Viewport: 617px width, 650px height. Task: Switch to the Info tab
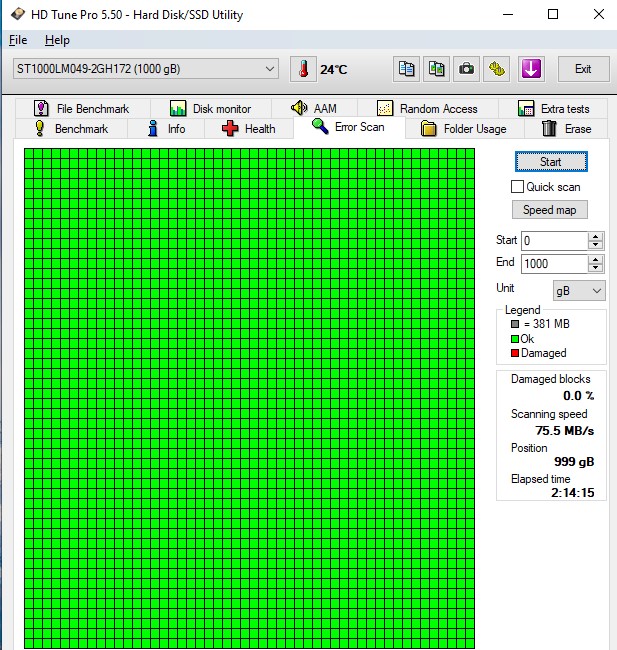[166, 129]
